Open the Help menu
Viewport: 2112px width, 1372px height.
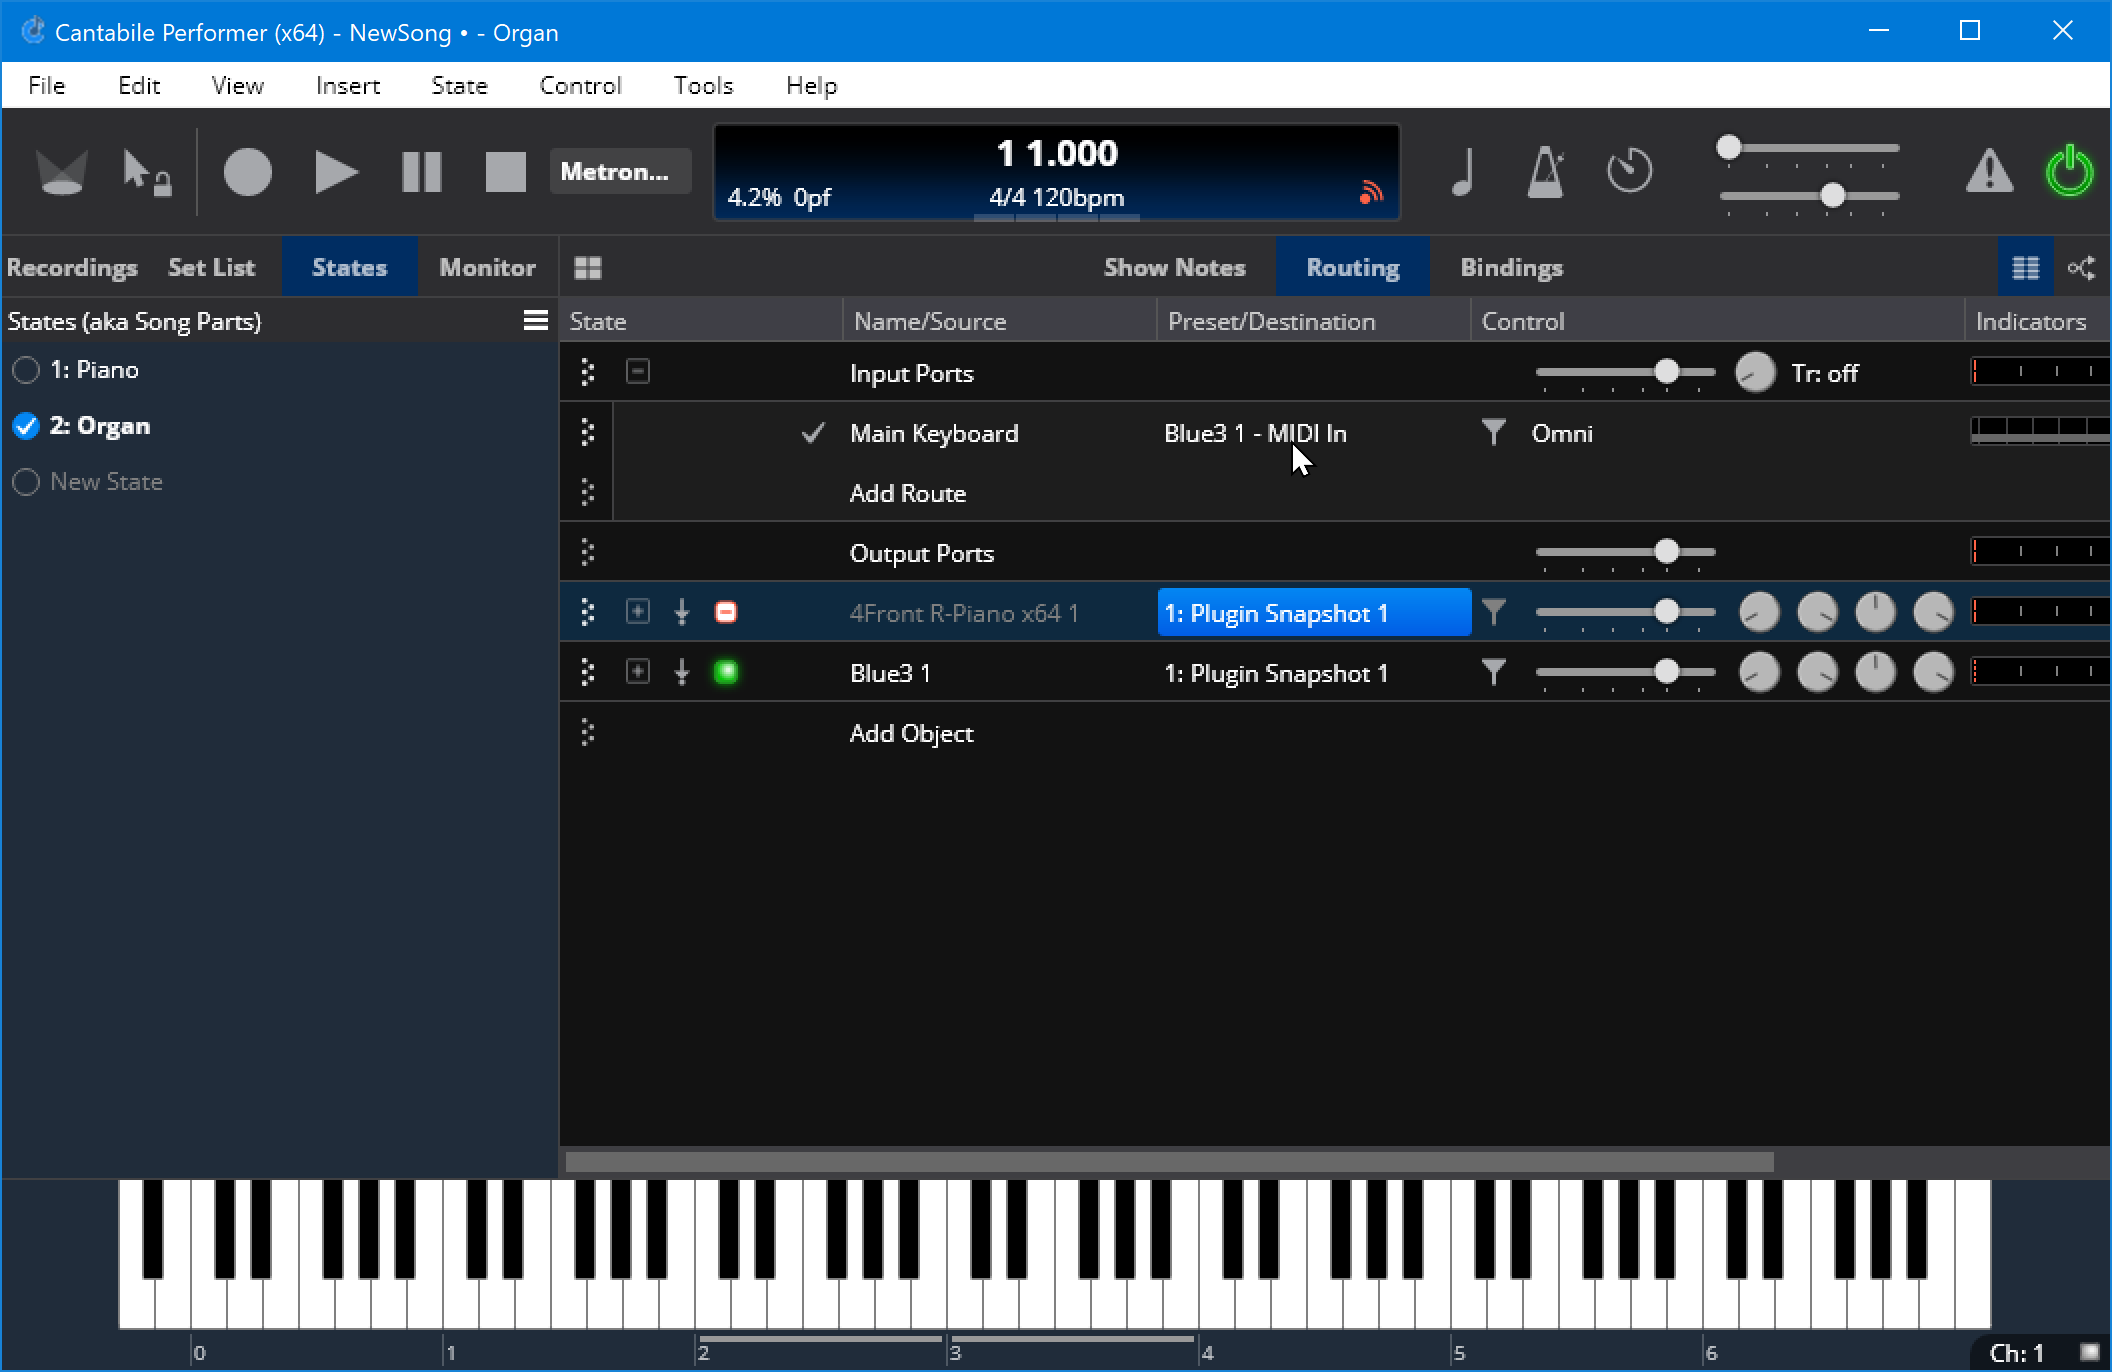(x=811, y=85)
